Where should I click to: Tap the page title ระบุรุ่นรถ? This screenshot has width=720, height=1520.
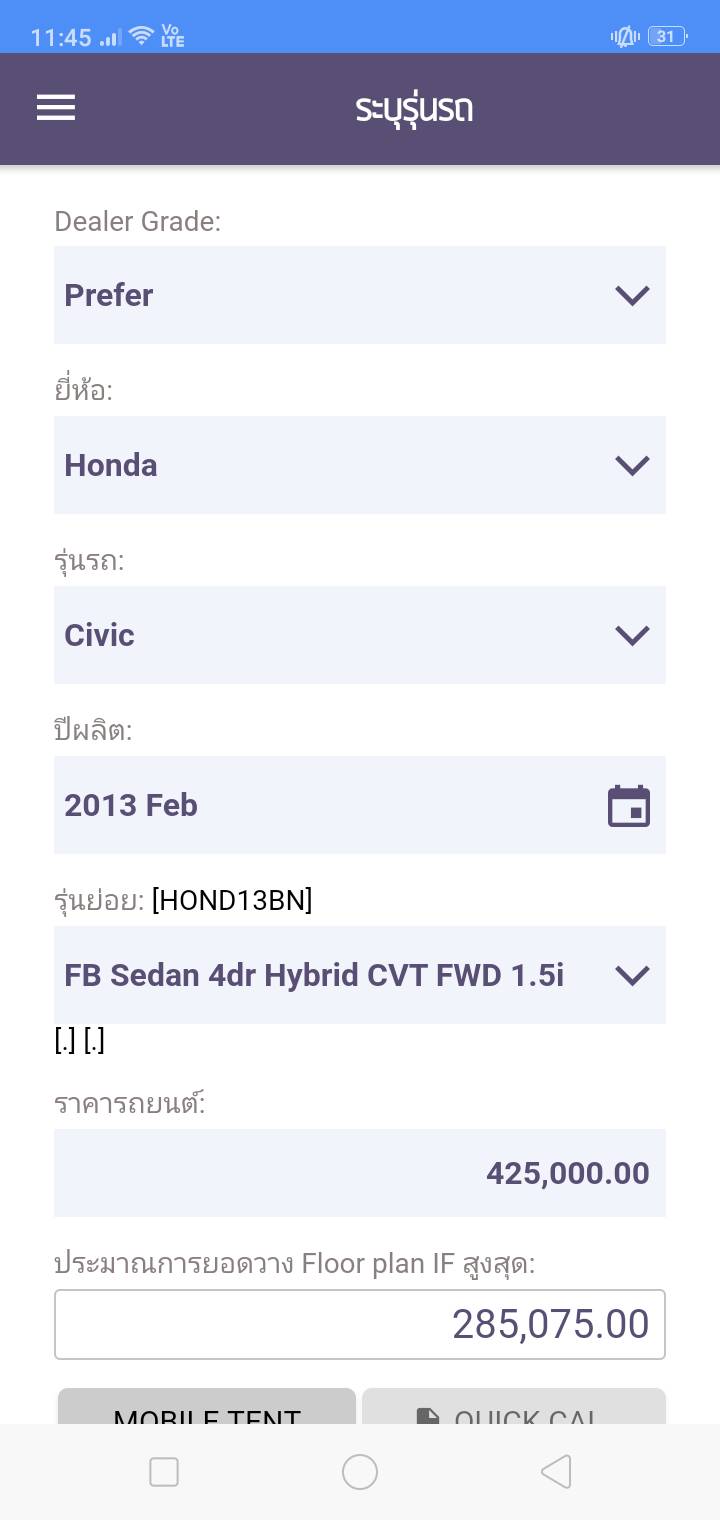coord(414,108)
